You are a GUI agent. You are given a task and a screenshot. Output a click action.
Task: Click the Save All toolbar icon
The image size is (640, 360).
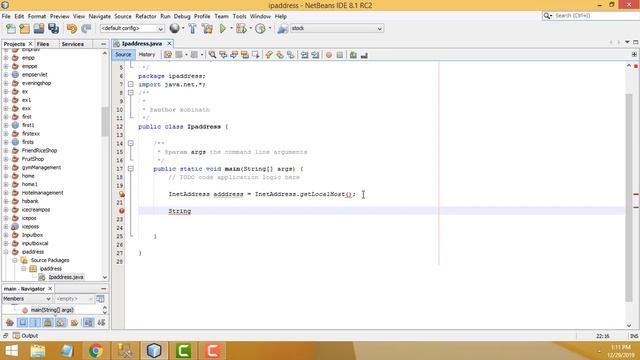click(x=53, y=29)
